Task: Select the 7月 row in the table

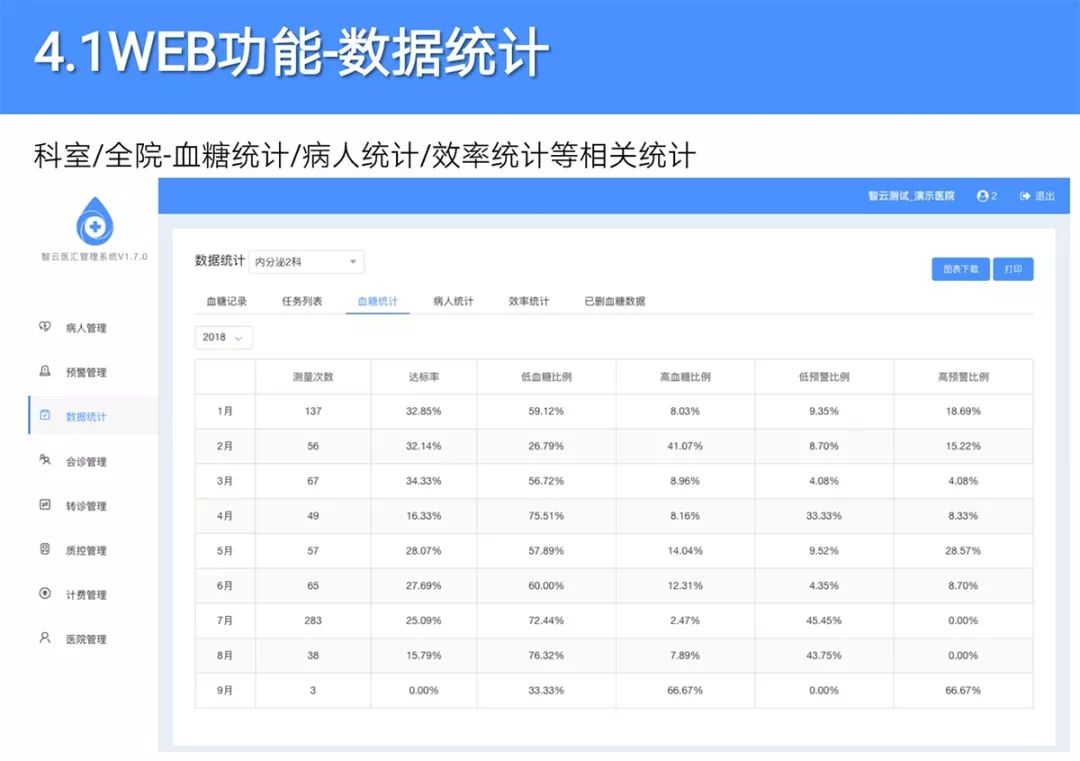Action: 614,621
